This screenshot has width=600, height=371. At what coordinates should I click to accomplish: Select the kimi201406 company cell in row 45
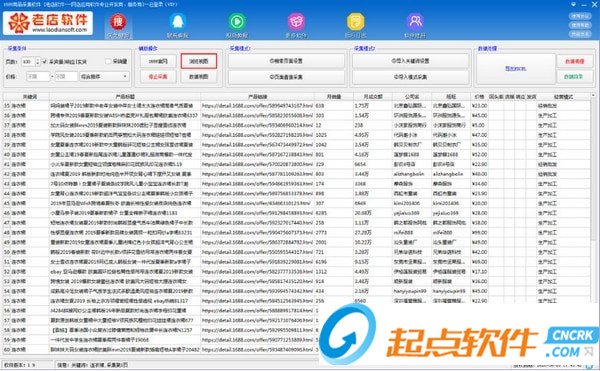coord(412,203)
